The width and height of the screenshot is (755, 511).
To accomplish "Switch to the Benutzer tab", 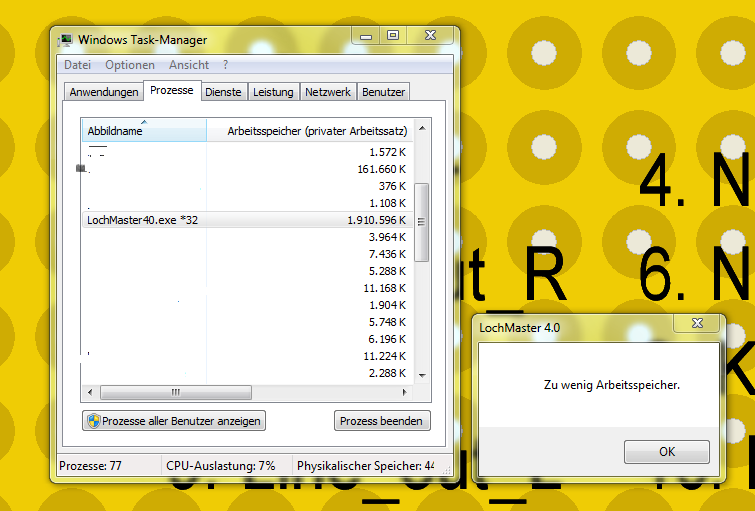I will 383,92.
